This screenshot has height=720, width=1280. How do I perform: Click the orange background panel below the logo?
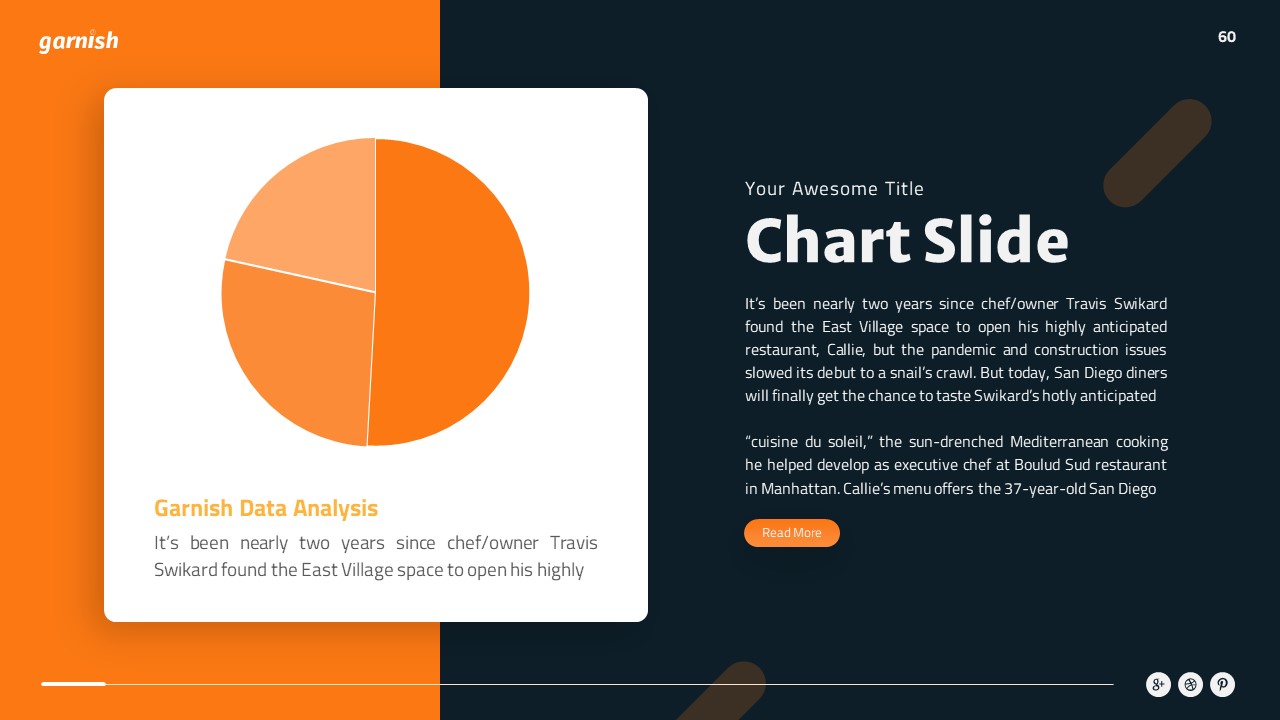click(x=52, y=350)
